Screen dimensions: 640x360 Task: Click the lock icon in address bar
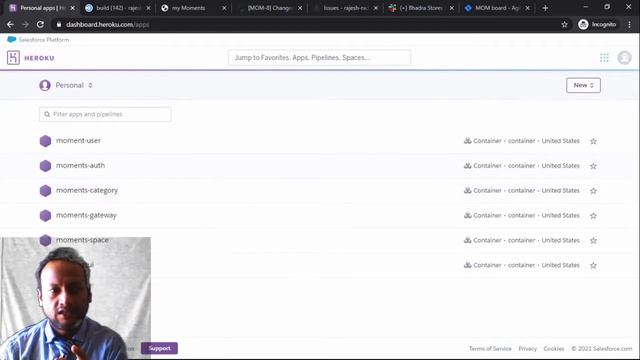pos(59,24)
